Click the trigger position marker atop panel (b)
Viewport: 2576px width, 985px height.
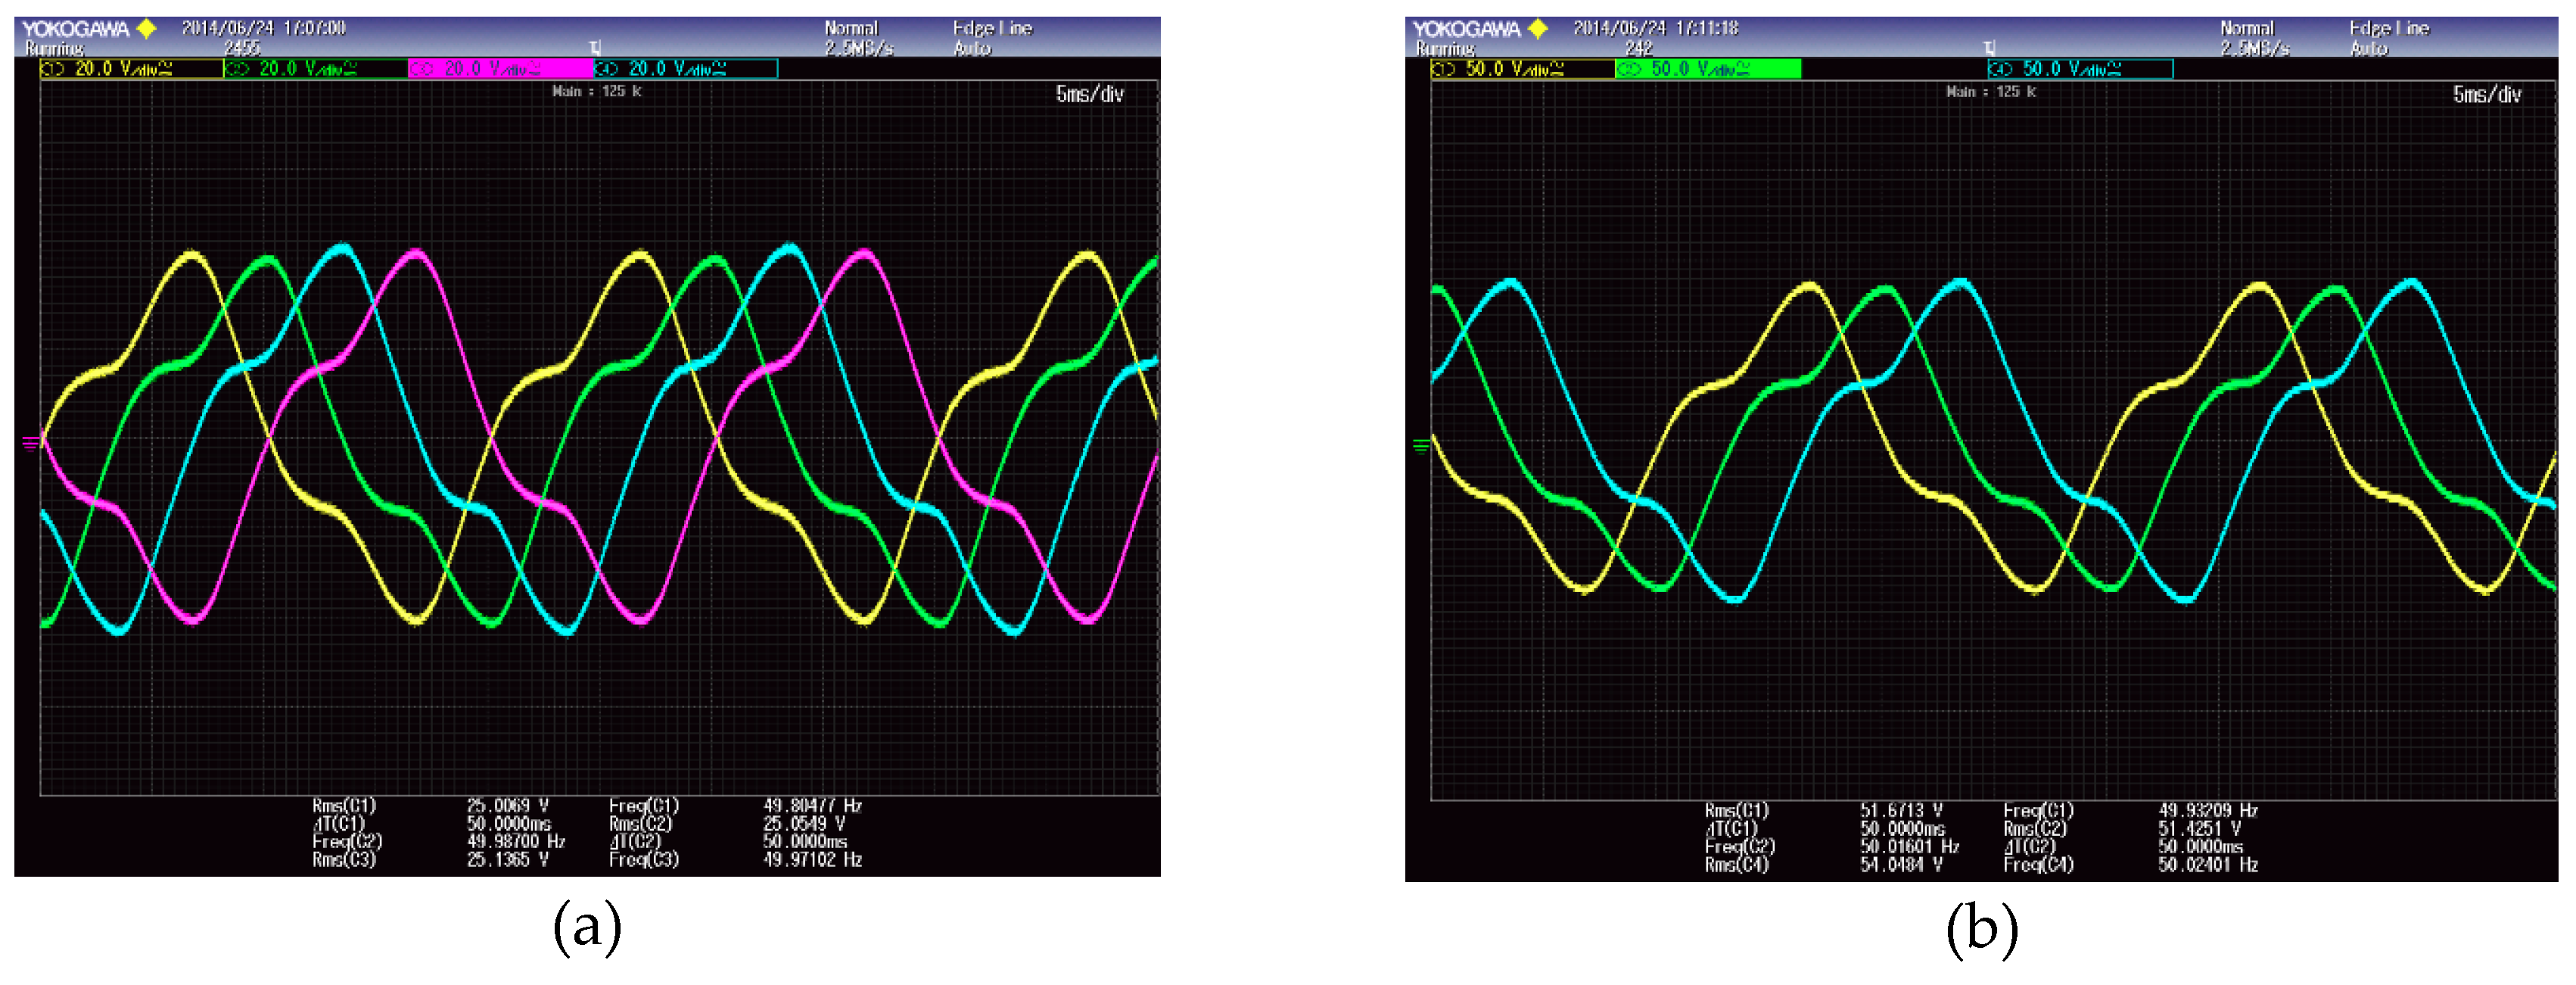1989,47
